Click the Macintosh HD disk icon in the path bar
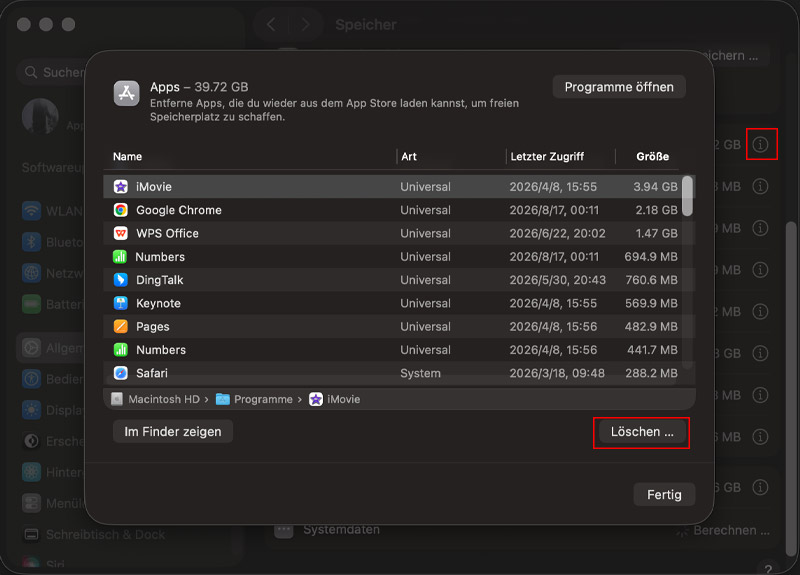Viewport: 800px width, 575px height. (117, 399)
